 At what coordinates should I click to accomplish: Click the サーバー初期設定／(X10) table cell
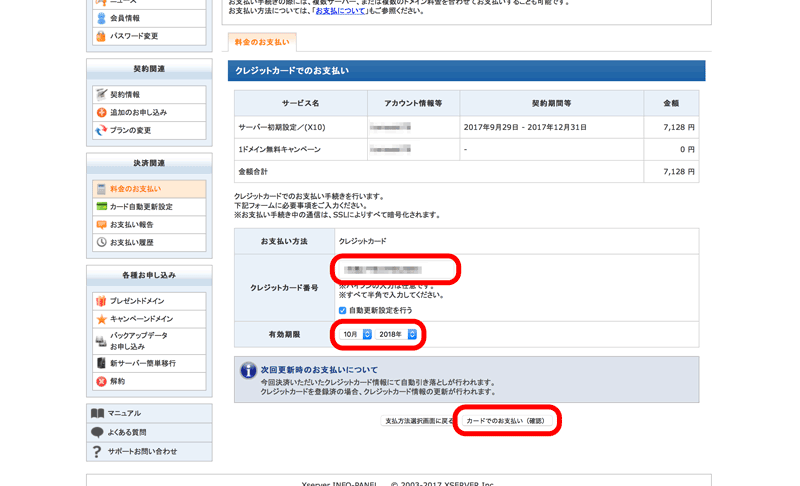click(301, 127)
